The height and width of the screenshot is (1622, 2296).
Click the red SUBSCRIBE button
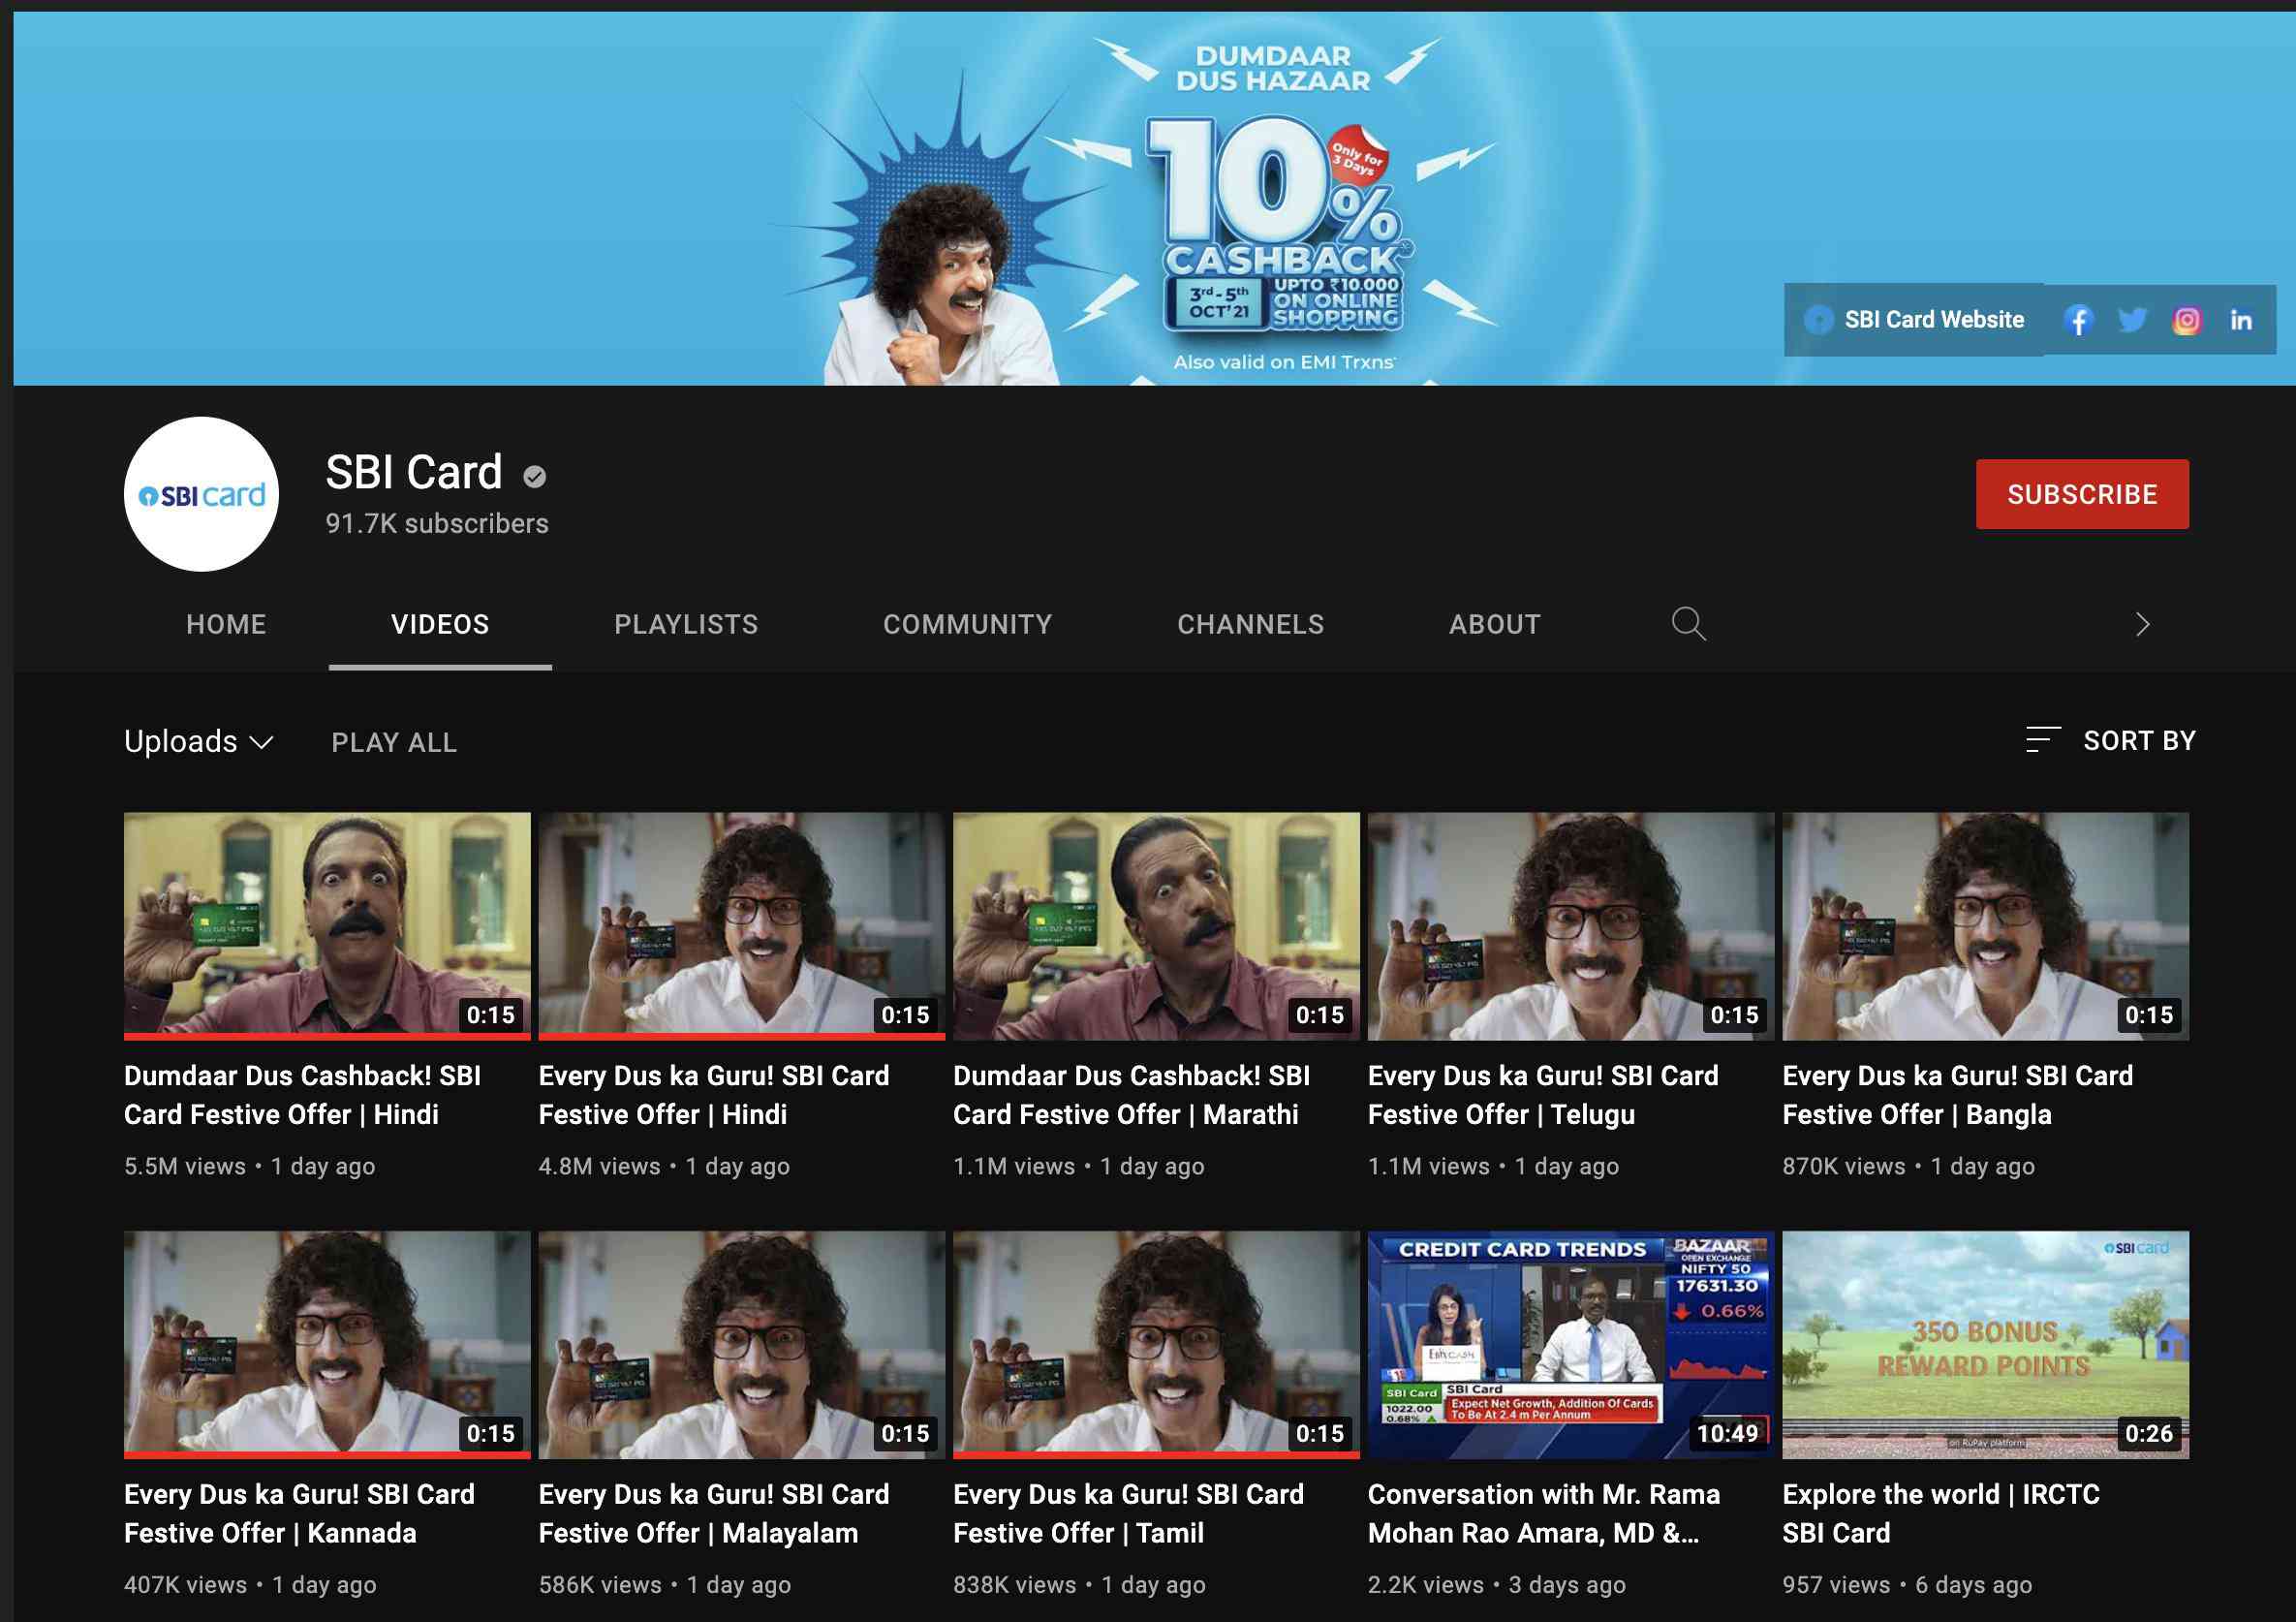tap(2082, 494)
